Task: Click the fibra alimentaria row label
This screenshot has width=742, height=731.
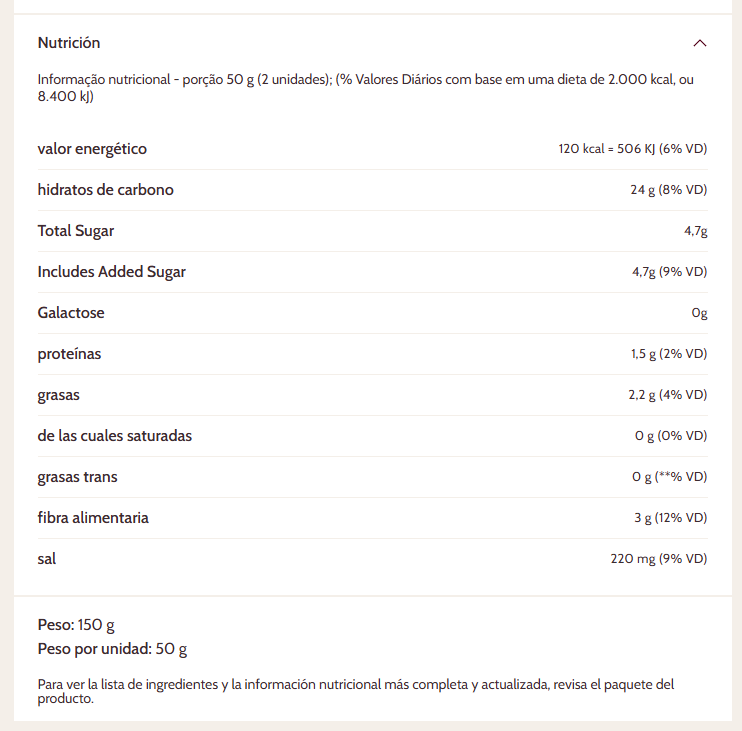Action: pos(93,518)
